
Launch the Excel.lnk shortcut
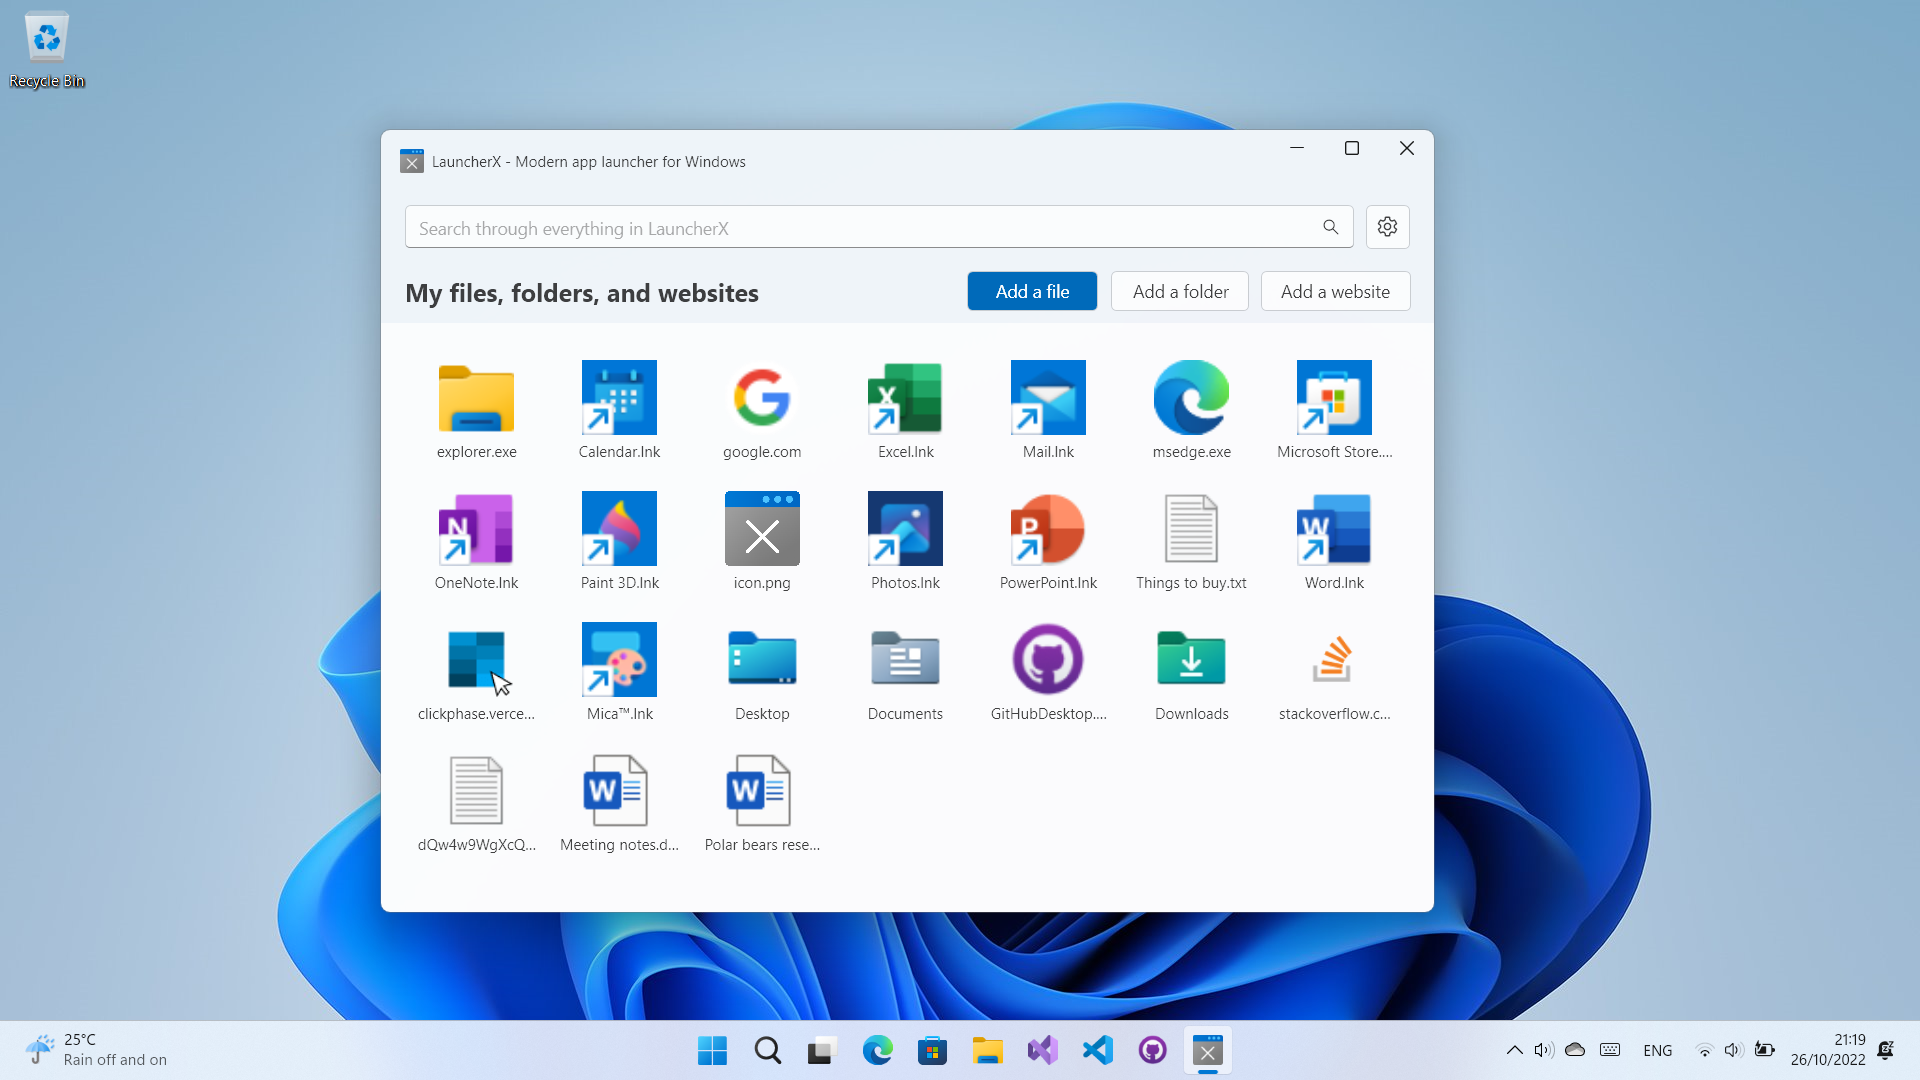[905, 411]
